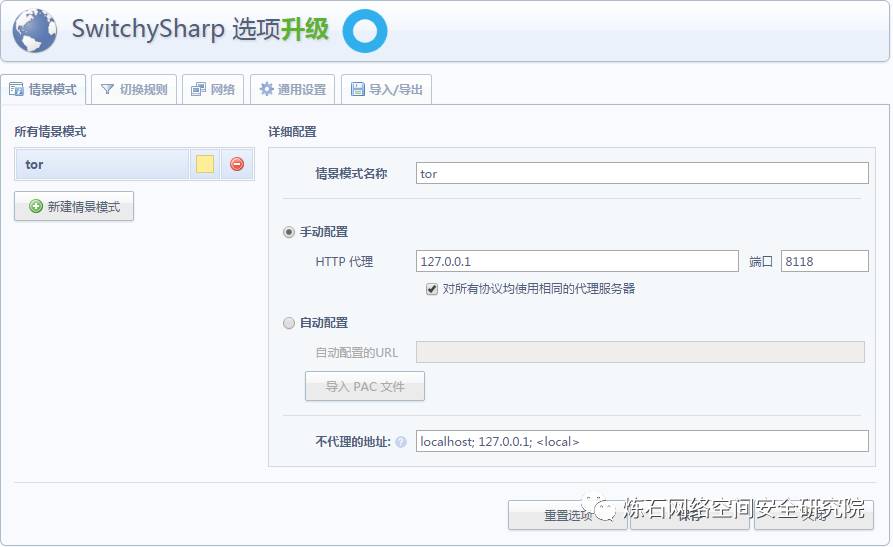This screenshot has width=893, height=547.
Task: Click the 不代理的地址 input field
Action: tap(642, 441)
